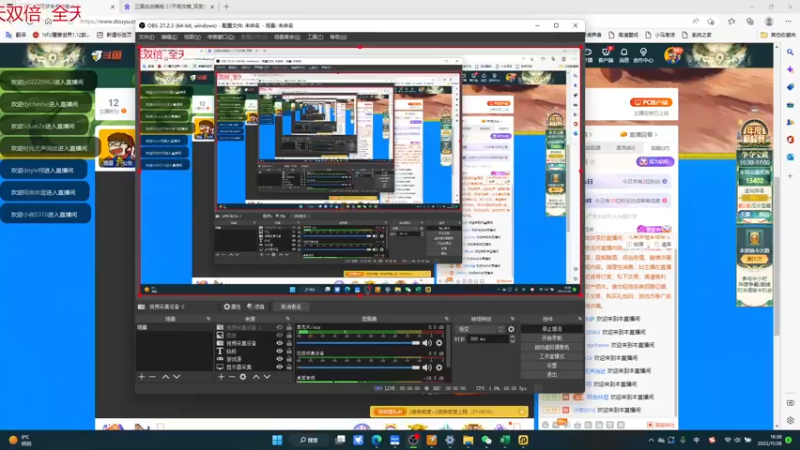Lock the 显示器采集 source
Viewport: 800px width, 450px height.
click(x=289, y=367)
